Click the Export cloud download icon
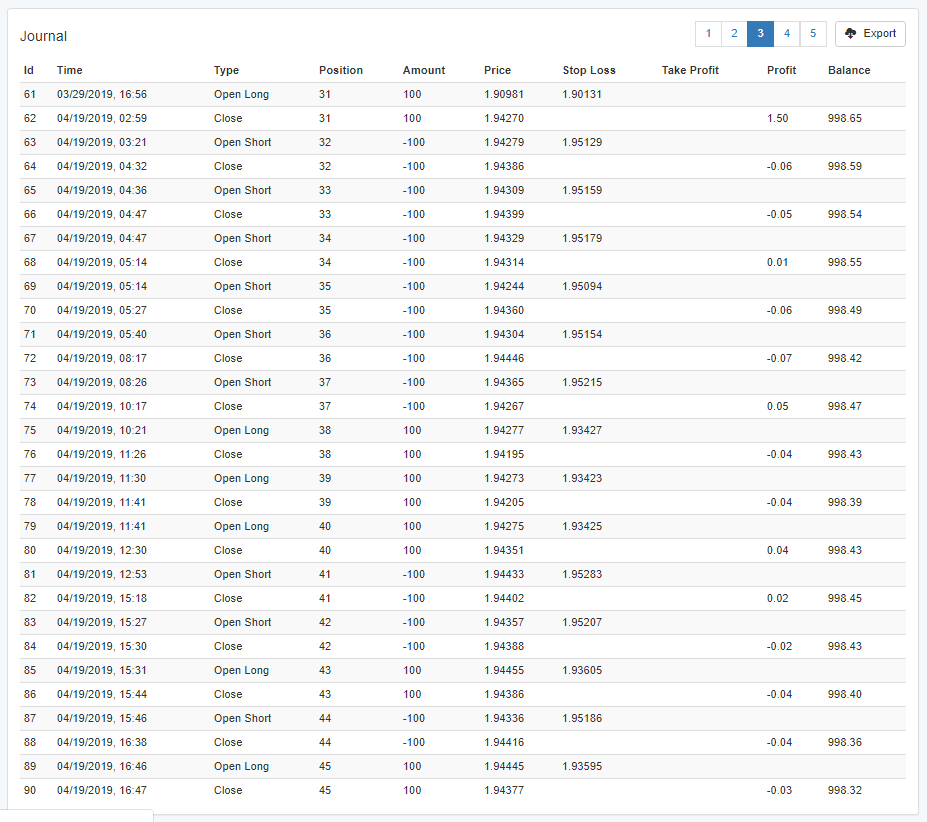The height and width of the screenshot is (822, 927). [850, 34]
